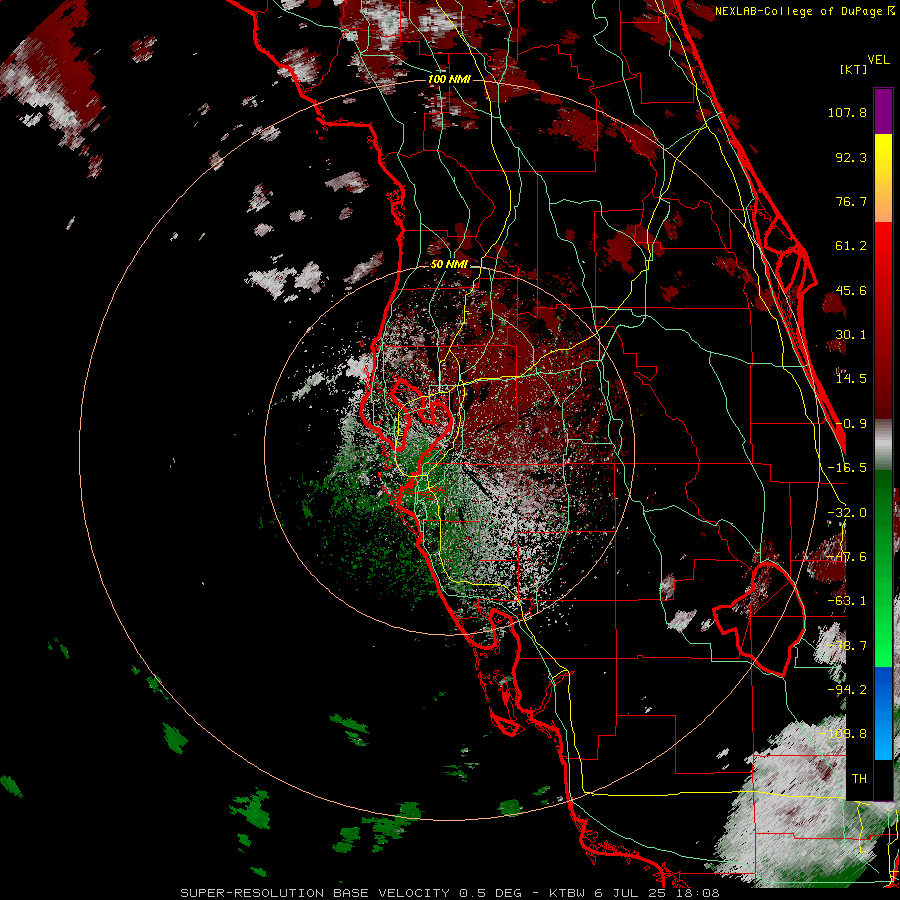Click the -16.5 velocity scale value
The width and height of the screenshot is (900, 900).
pos(847,468)
